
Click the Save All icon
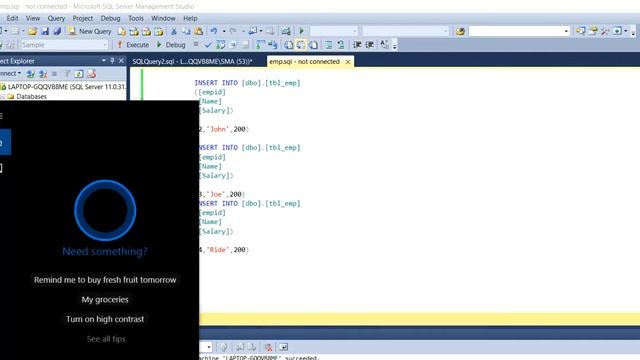point(57,31)
